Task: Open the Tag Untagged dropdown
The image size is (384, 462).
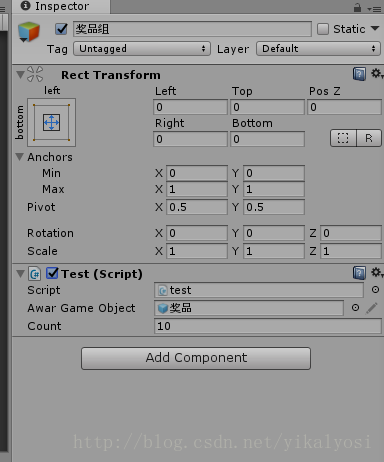Action: click(x=142, y=49)
